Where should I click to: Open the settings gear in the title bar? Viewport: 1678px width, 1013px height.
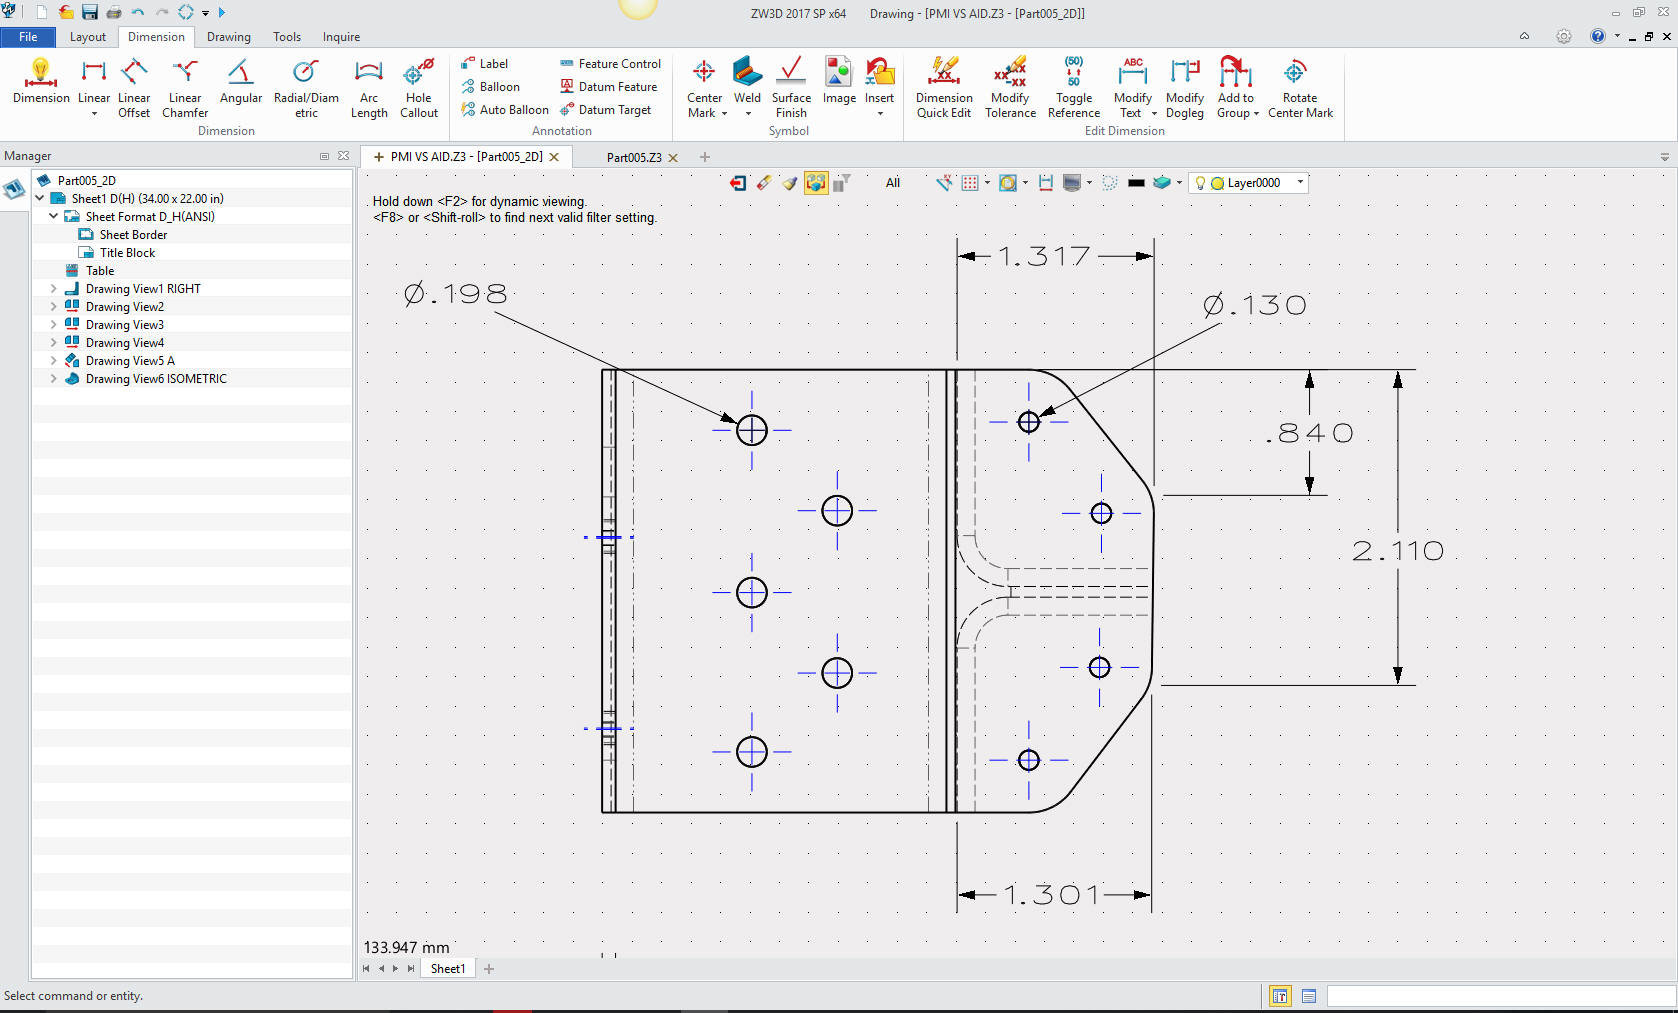tap(1564, 36)
